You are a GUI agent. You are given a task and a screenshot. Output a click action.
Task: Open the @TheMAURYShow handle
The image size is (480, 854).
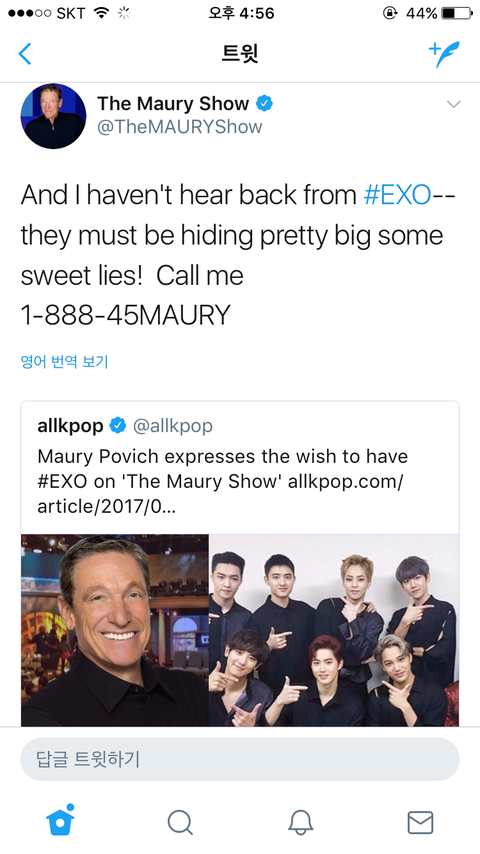coord(179,127)
